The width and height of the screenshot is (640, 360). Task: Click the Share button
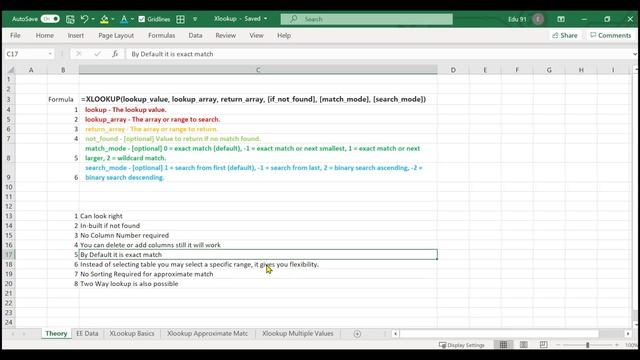565,36
